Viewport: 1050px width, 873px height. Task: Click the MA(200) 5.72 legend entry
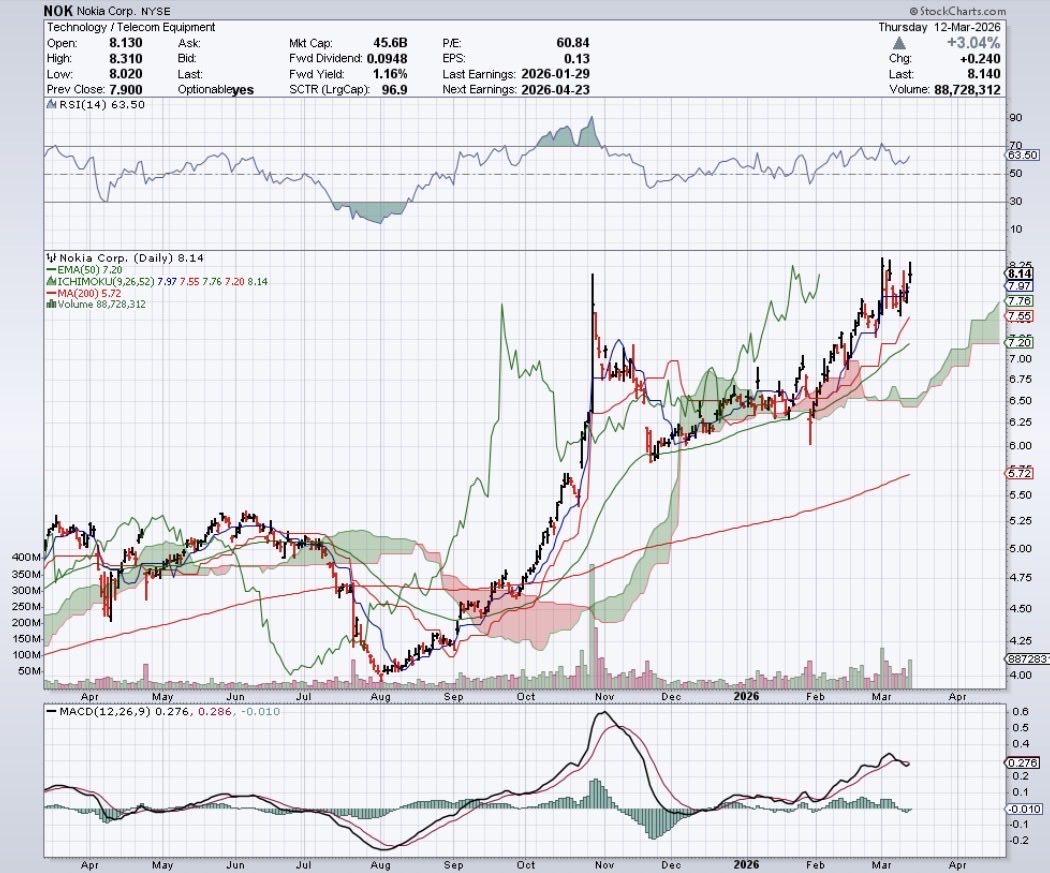89,293
